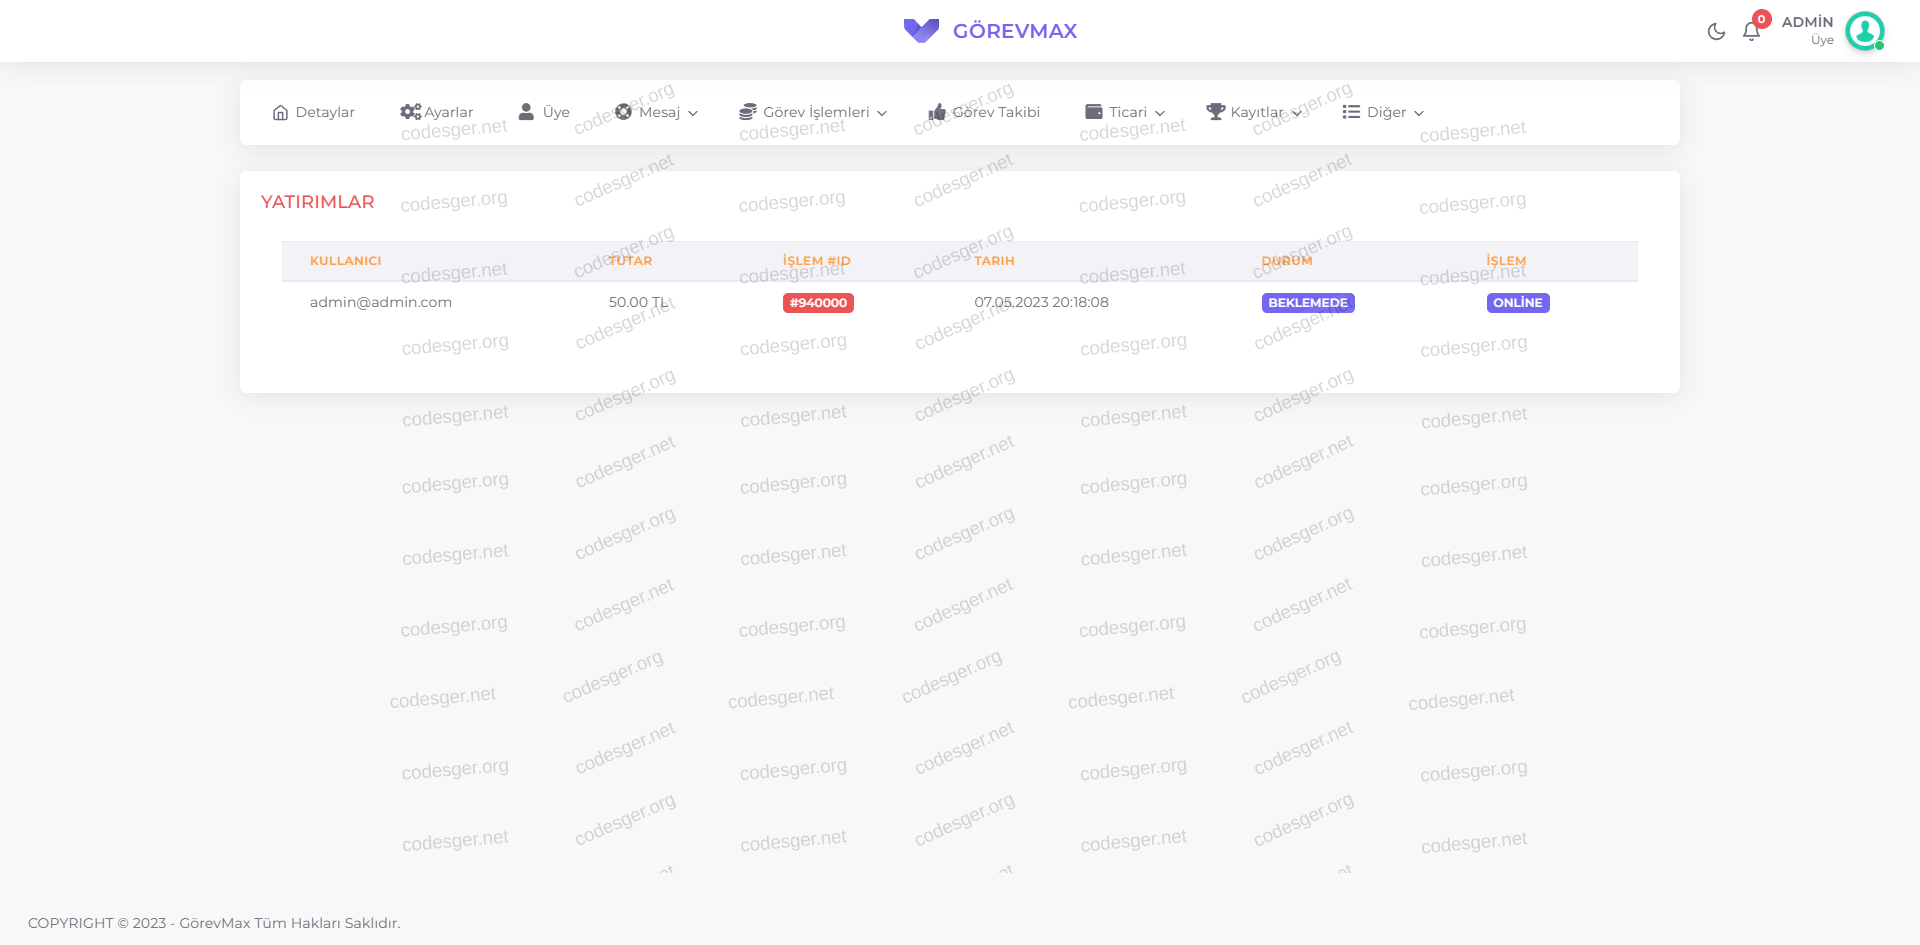1920x945 pixels.
Task: Click the user icon for Üye
Action: pyautogui.click(x=526, y=112)
